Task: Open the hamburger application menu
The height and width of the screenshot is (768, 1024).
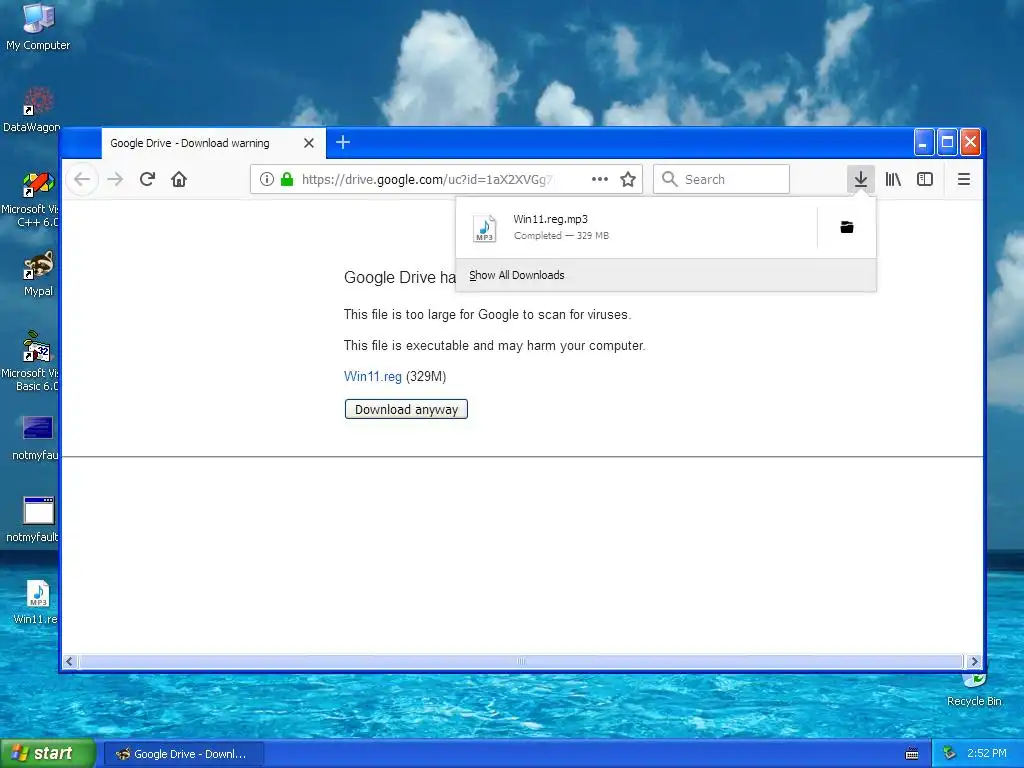Action: click(x=963, y=179)
